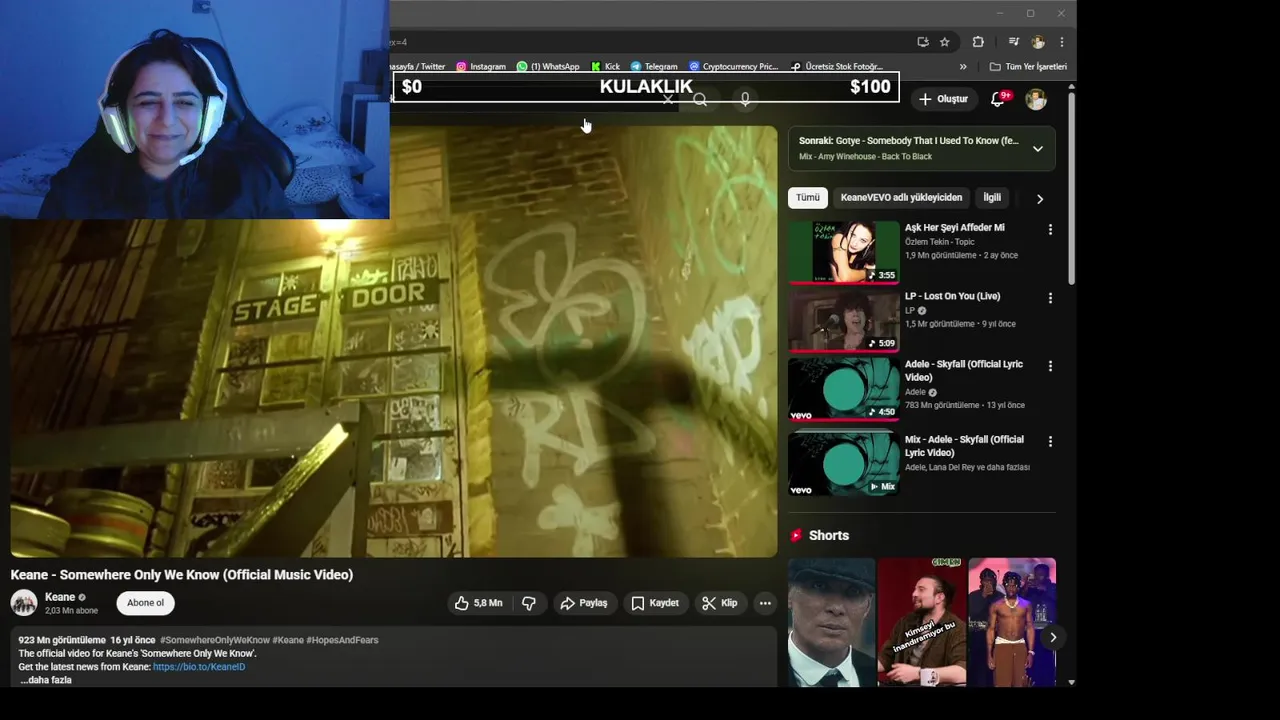
Task: Clear the search box with X
Action: click(668, 99)
